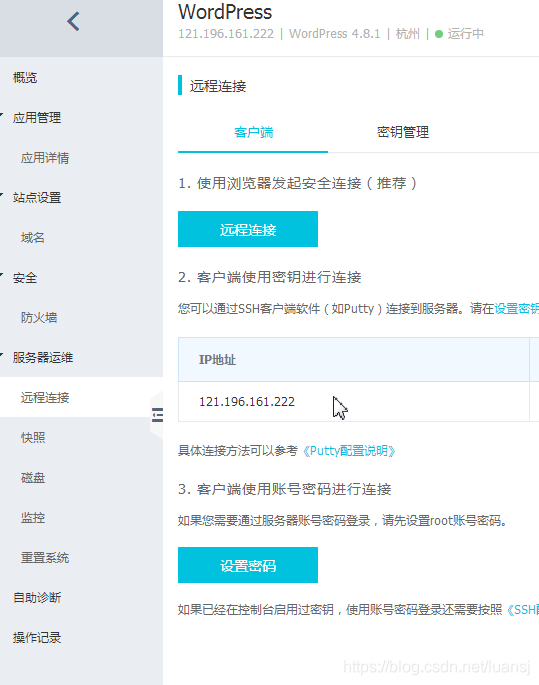Open the 设置密钥 link
Screen dimensions: 539x685
pos(516,308)
